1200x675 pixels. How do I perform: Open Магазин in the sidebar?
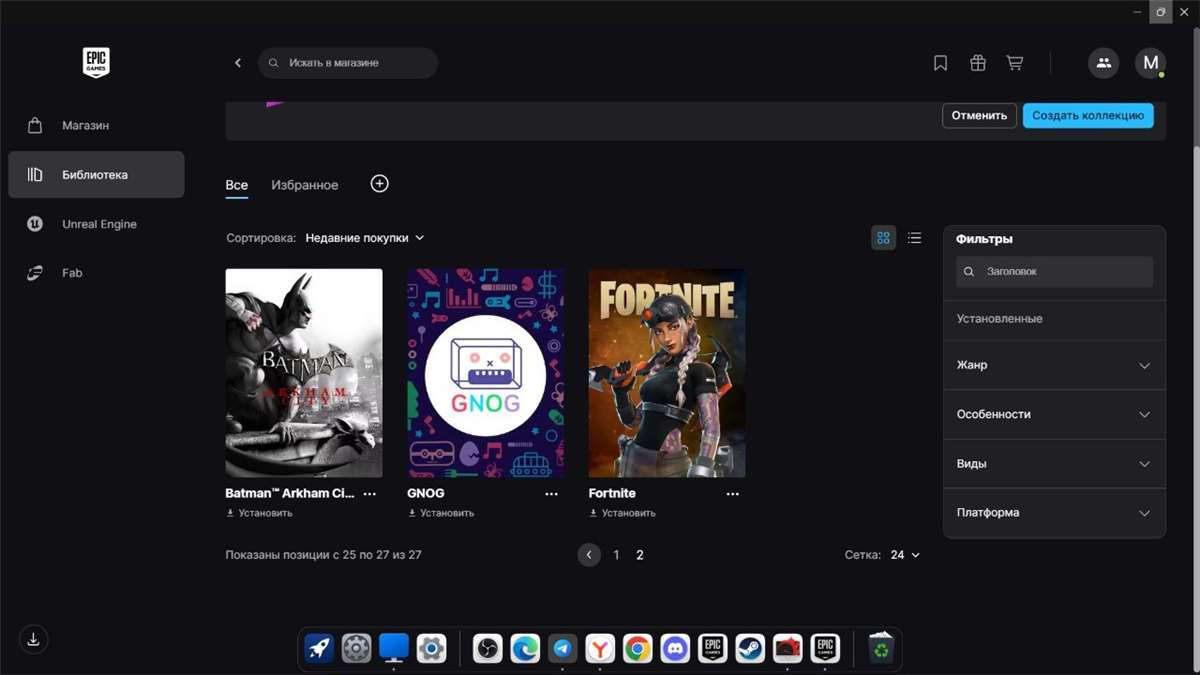[96, 126]
